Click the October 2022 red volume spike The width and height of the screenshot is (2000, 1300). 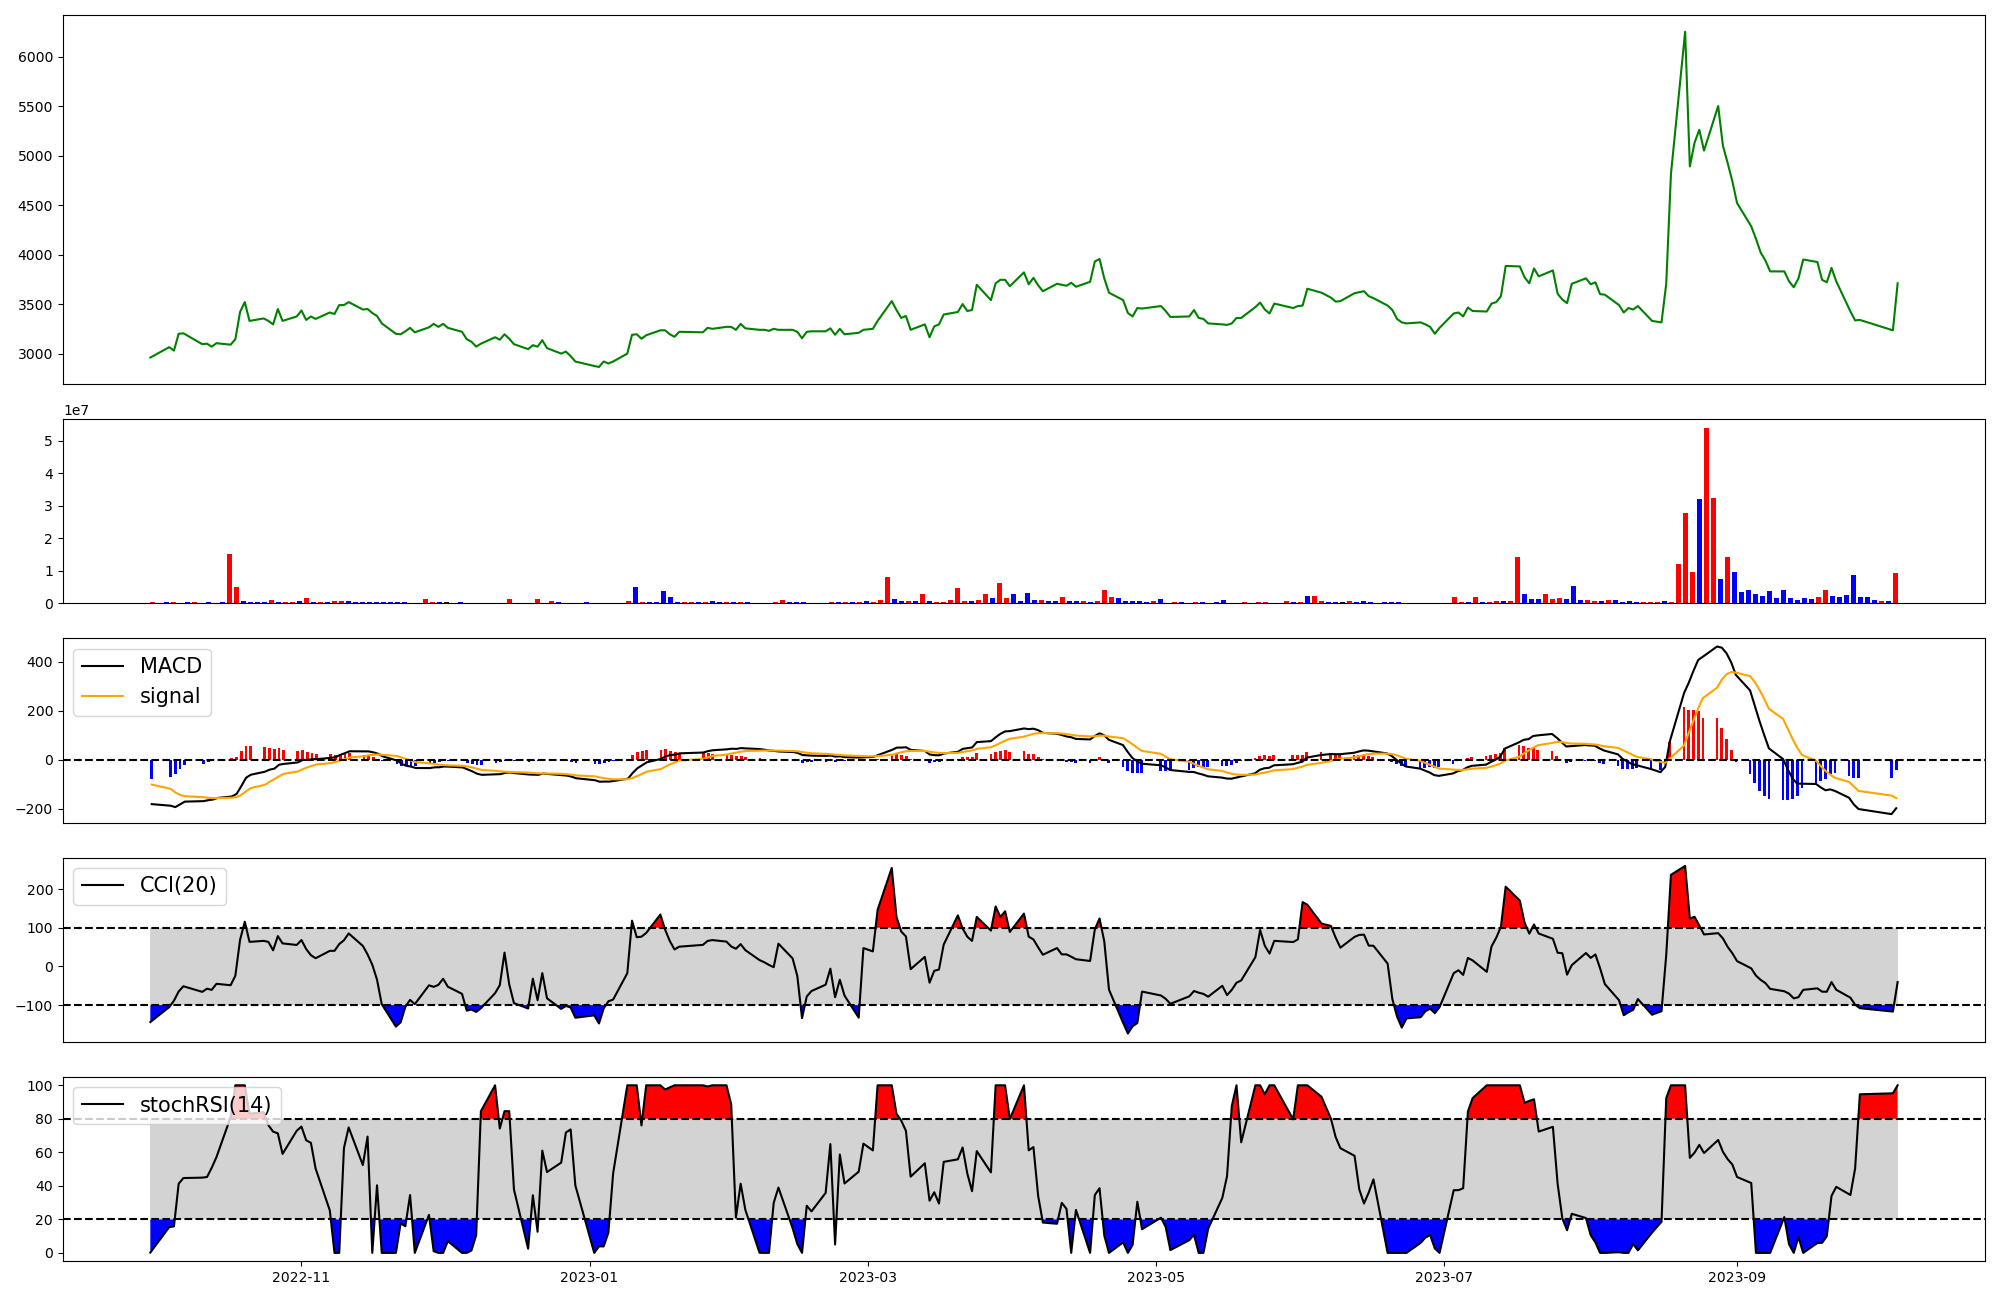pyautogui.click(x=229, y=579)
